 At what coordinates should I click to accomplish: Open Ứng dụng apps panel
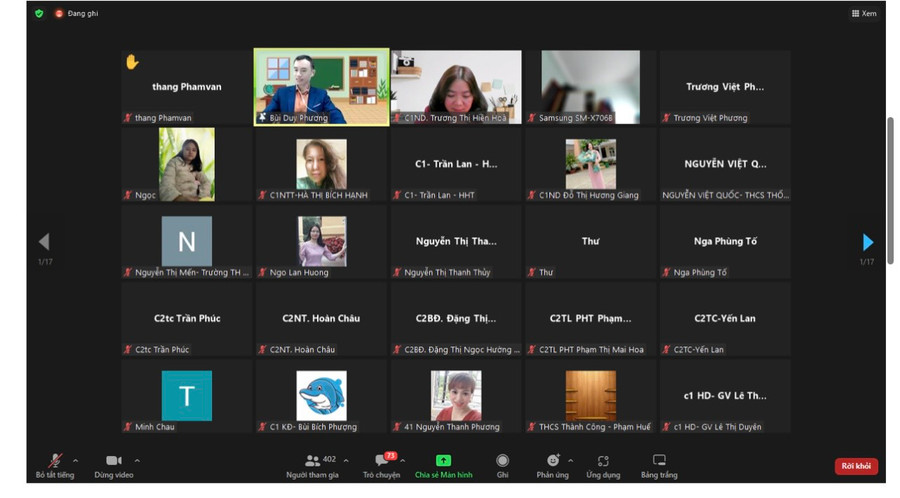point(603,461)
